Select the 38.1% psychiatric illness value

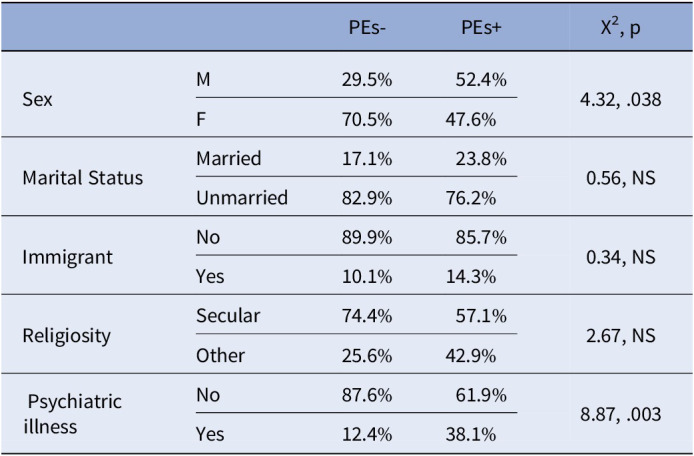pyautogui.click(x=470, y=435)
